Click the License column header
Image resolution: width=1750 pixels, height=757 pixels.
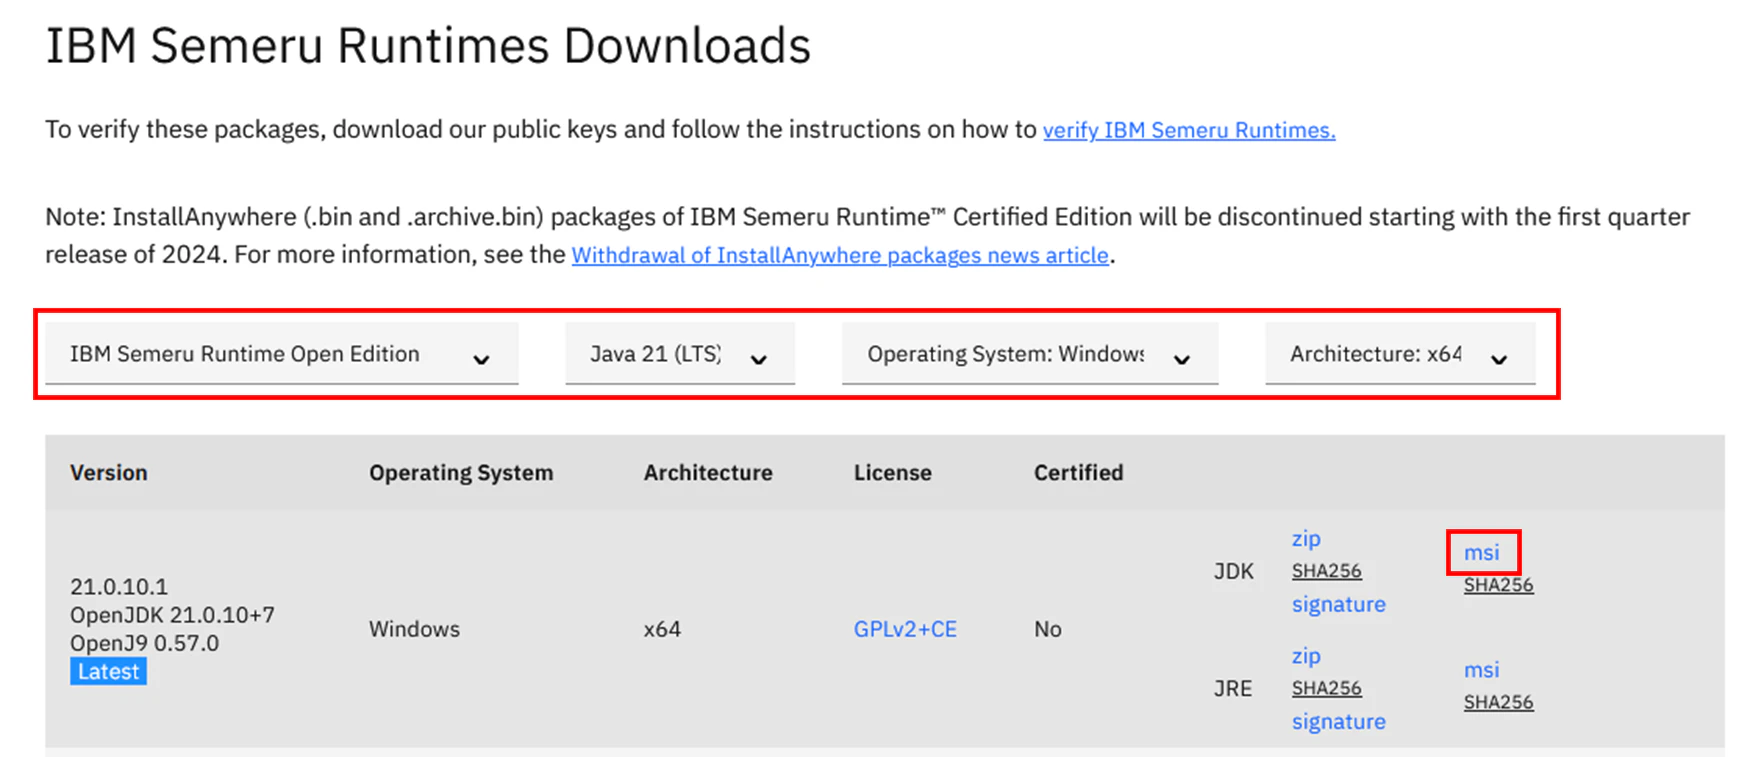pos(892,472)
